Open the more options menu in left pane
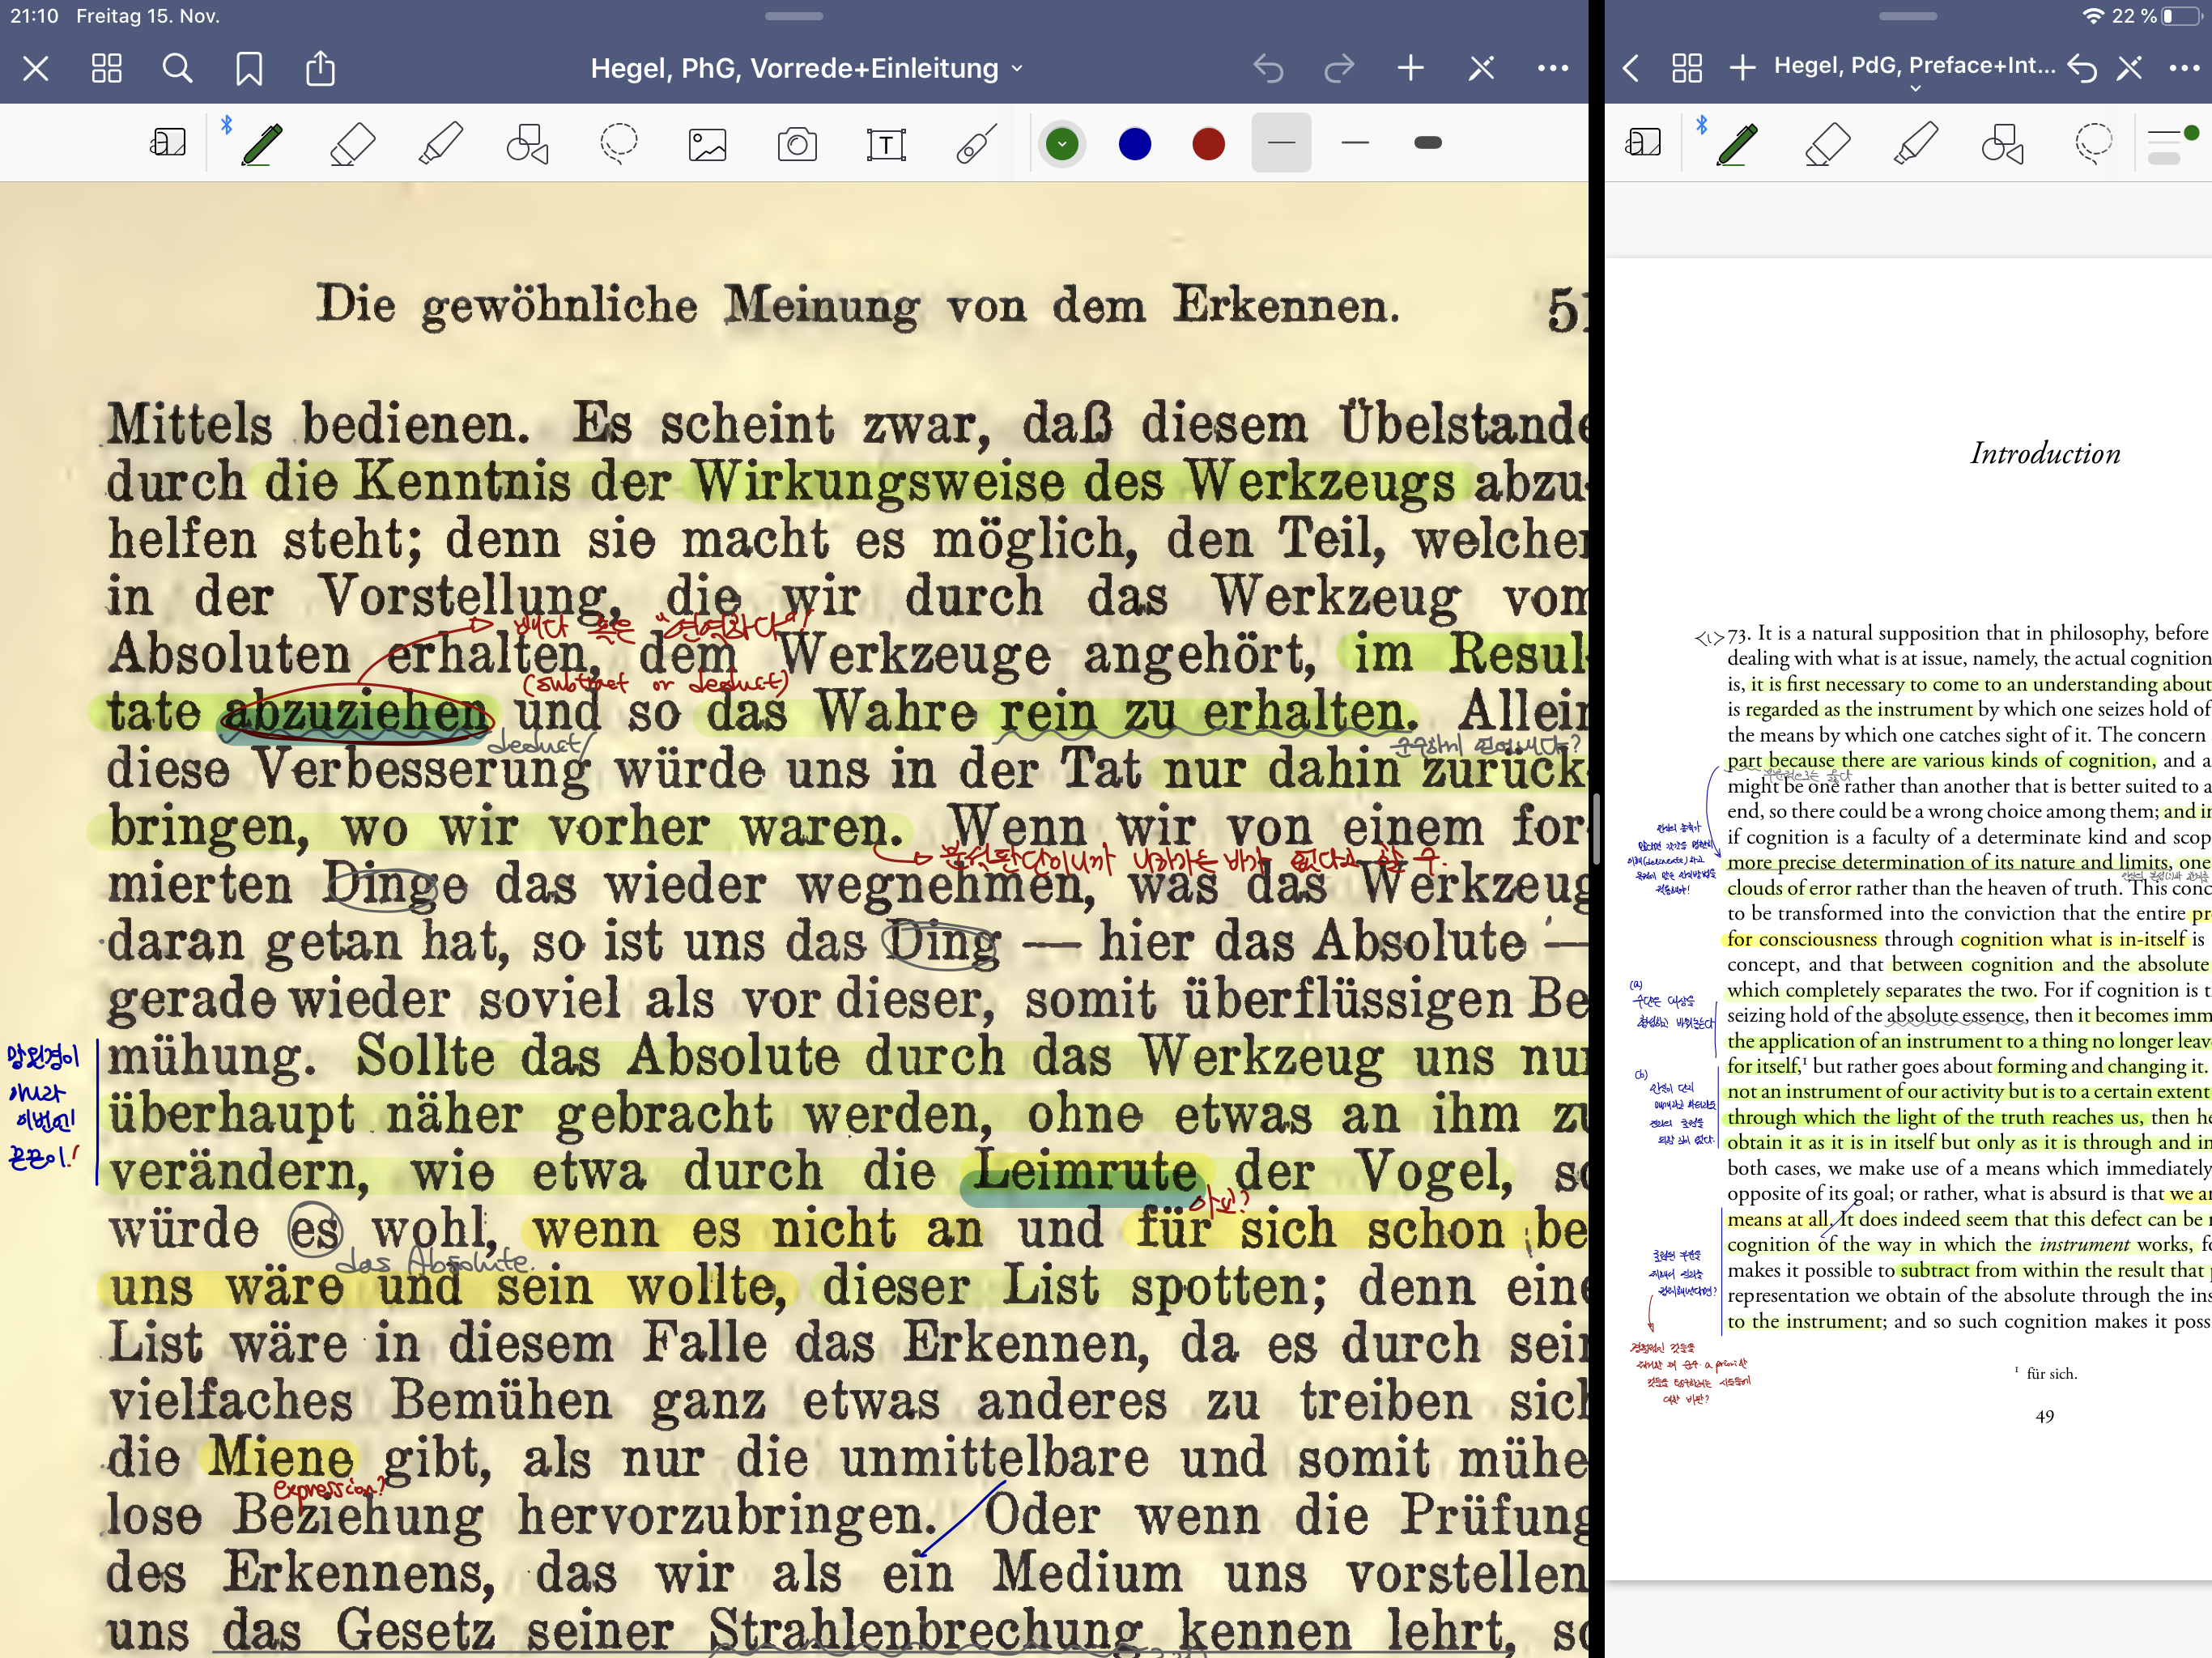 pyautogui.click(x=1552, y=68)
